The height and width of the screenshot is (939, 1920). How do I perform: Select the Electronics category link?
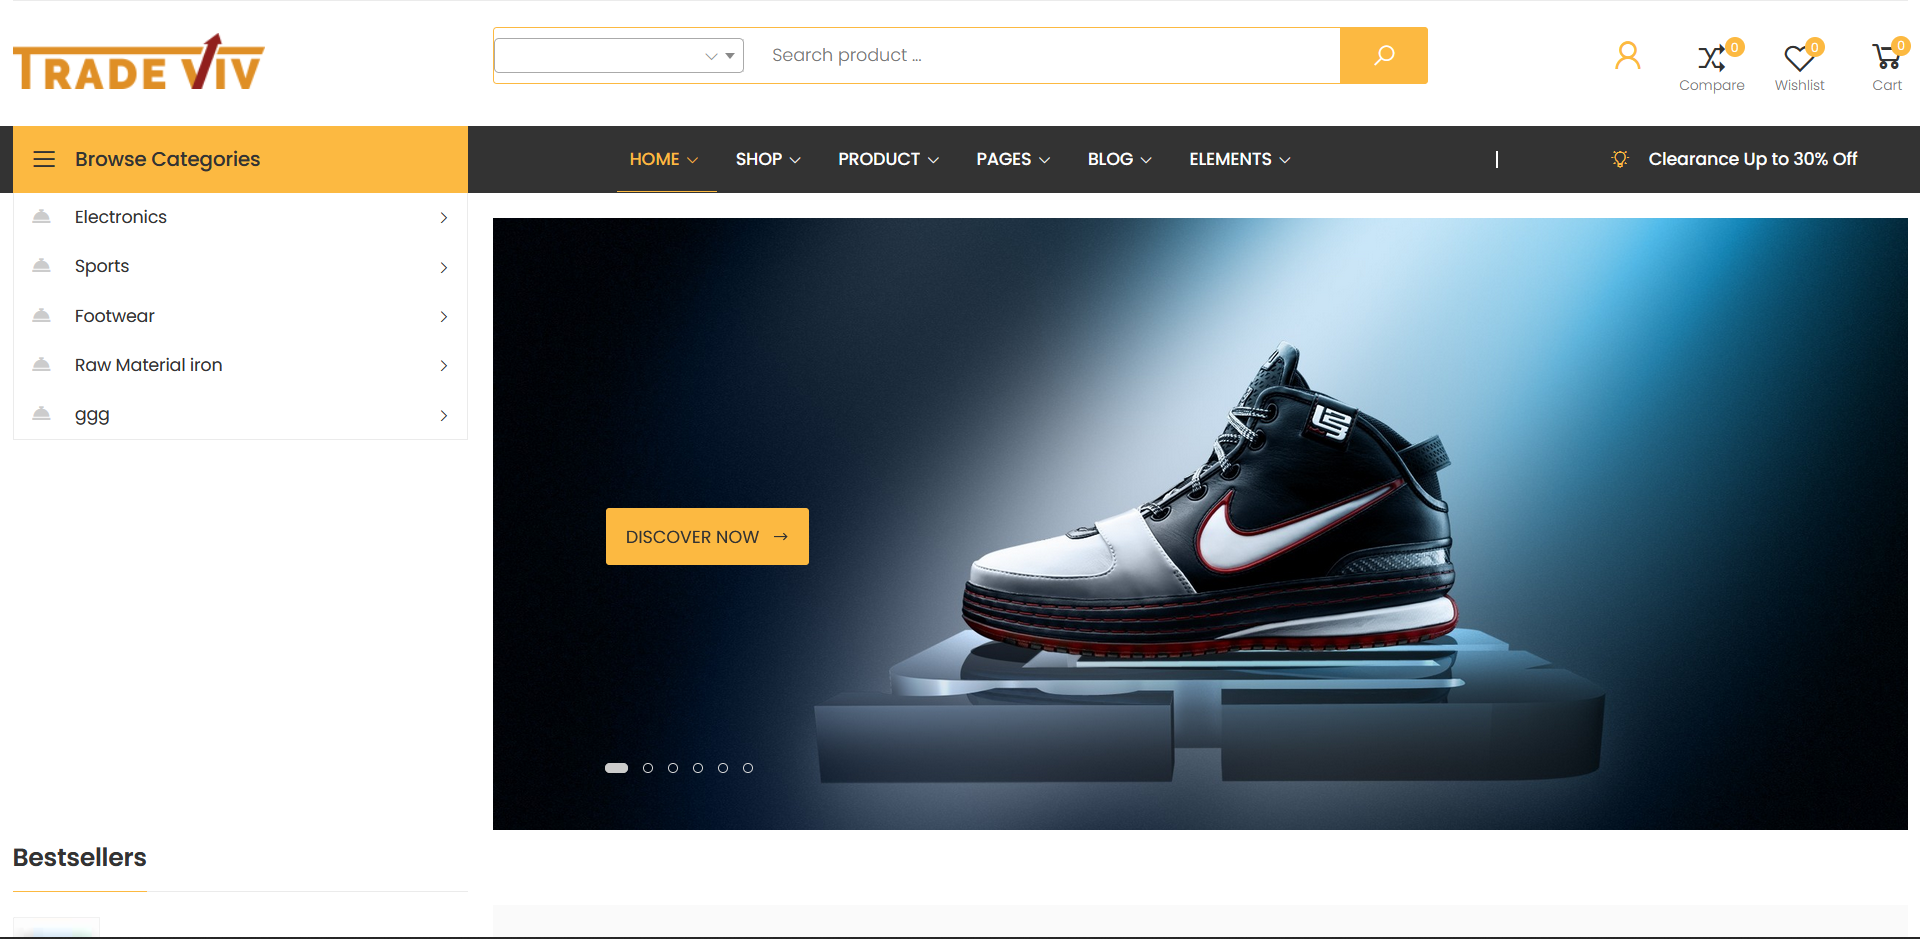(121, 217)
